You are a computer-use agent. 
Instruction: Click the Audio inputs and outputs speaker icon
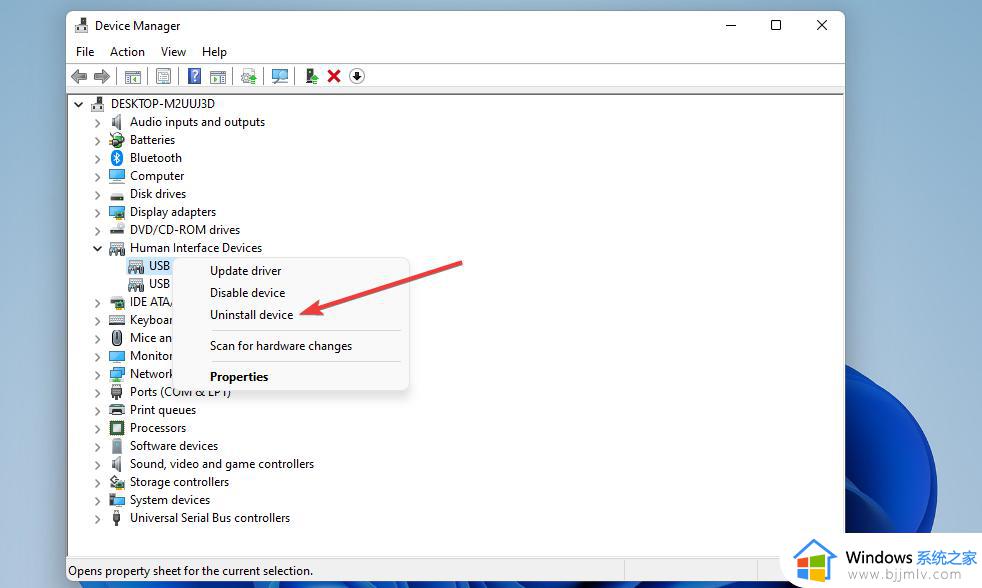(x=116, y=121)
